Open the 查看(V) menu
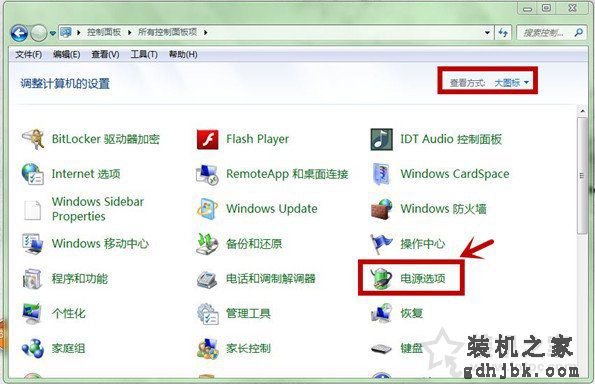This screenshot has height=384, width=595. [x=105, y=54]
